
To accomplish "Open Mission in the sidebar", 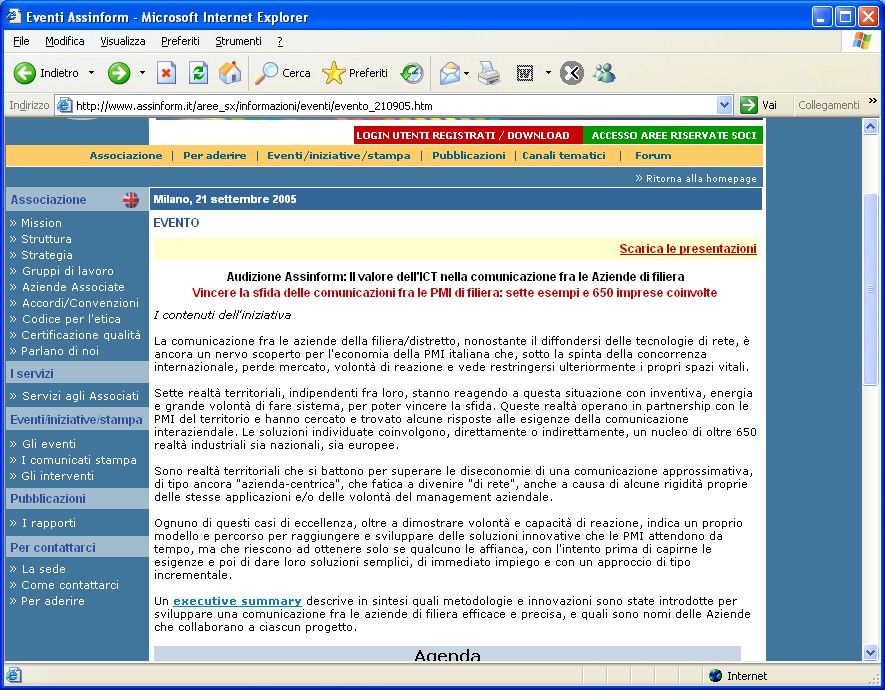I will coord(41,223).
